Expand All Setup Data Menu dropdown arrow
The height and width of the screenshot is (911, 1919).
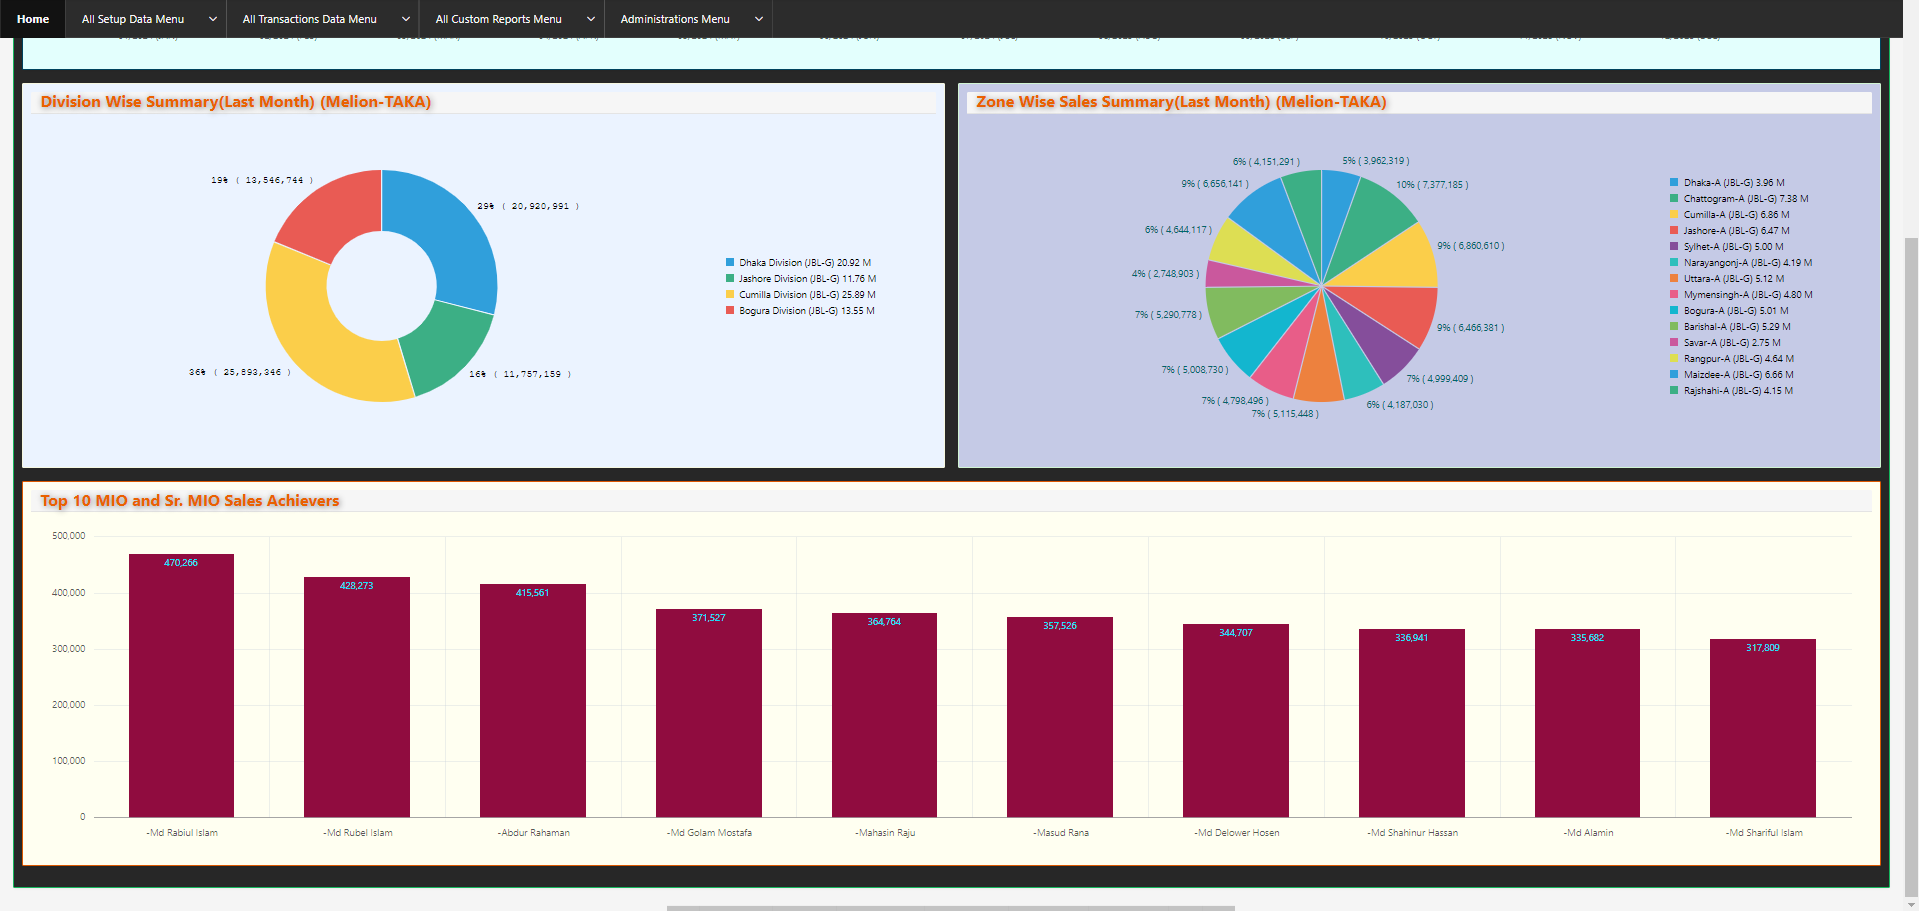(212, 19)
